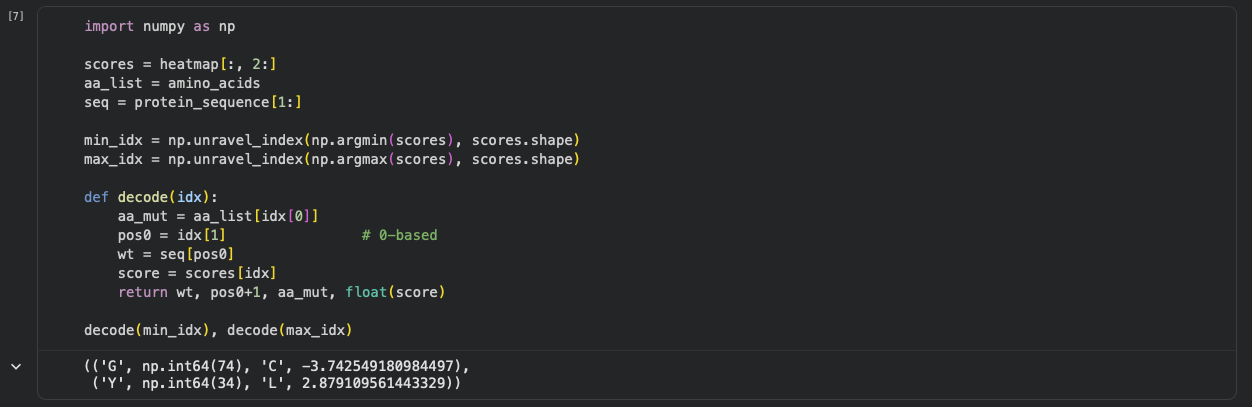This screenshot has width=1252, height=407.
Task: Click the 'score = scores[idx]' line
Action: pyautogui.click(x=197, y=273)
